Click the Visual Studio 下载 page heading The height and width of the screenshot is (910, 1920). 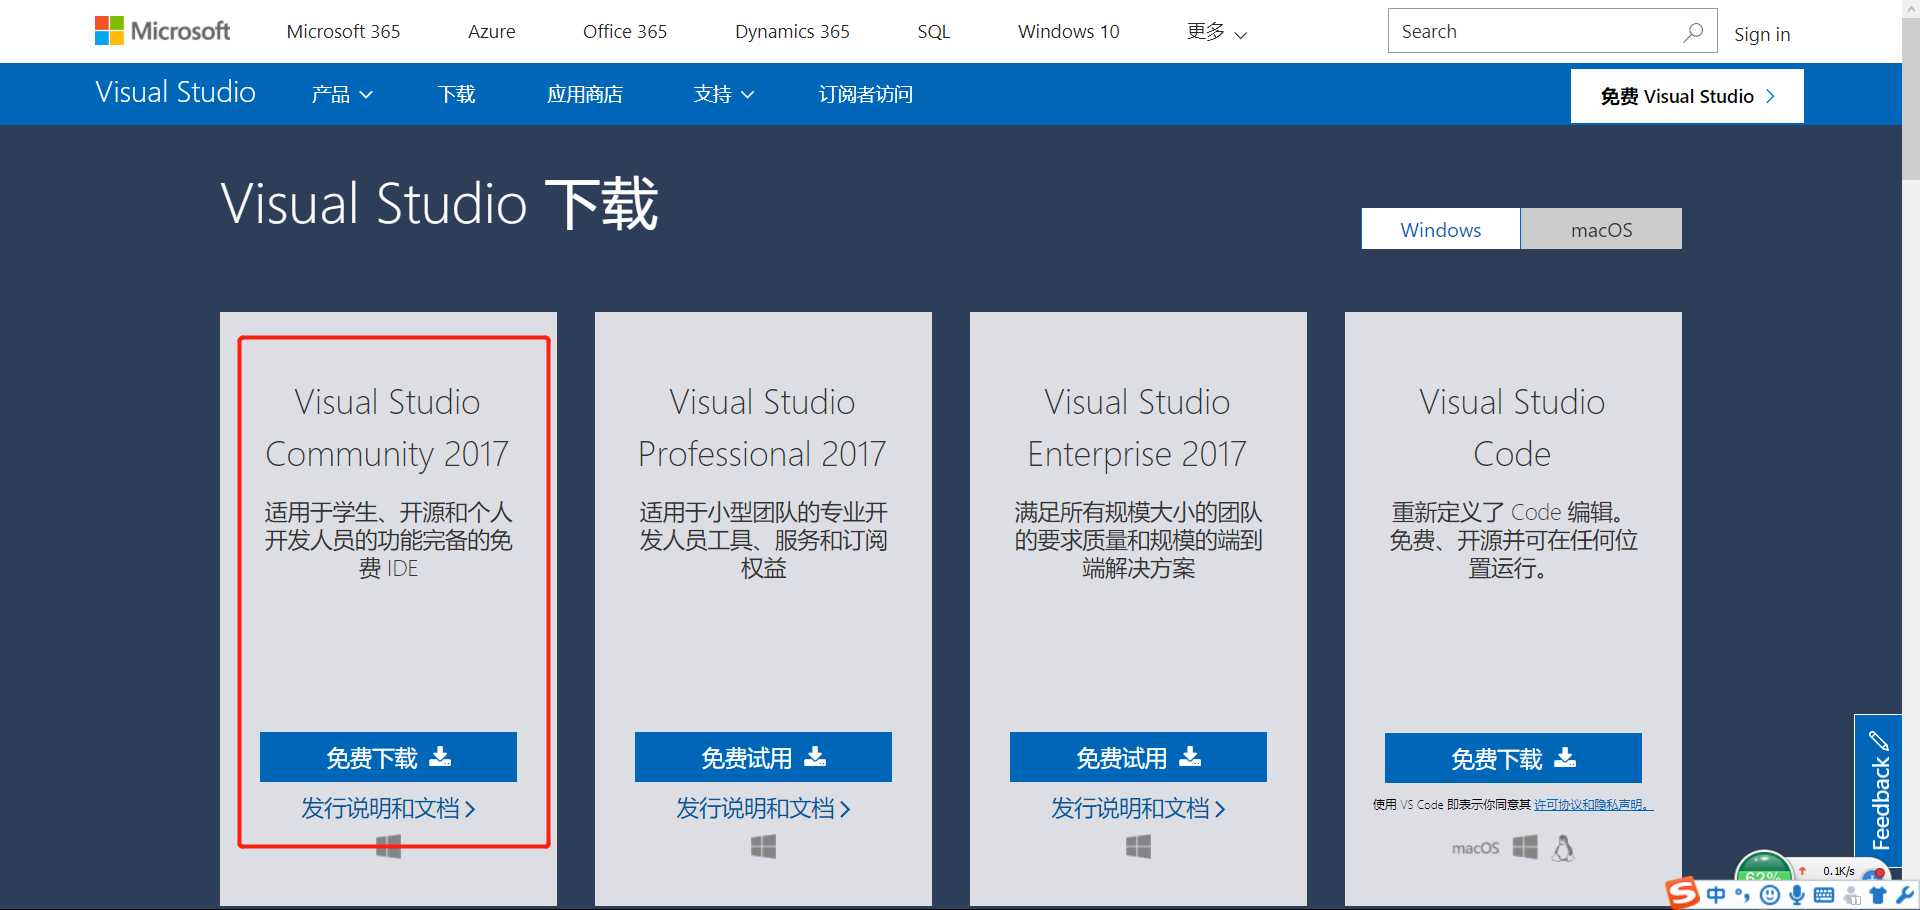(439, 203)
